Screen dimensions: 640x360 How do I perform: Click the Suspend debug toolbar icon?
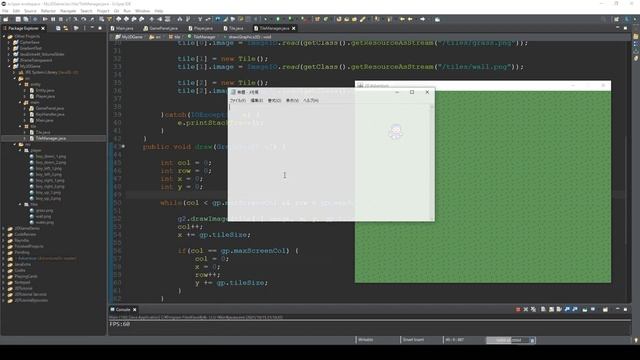53,19
